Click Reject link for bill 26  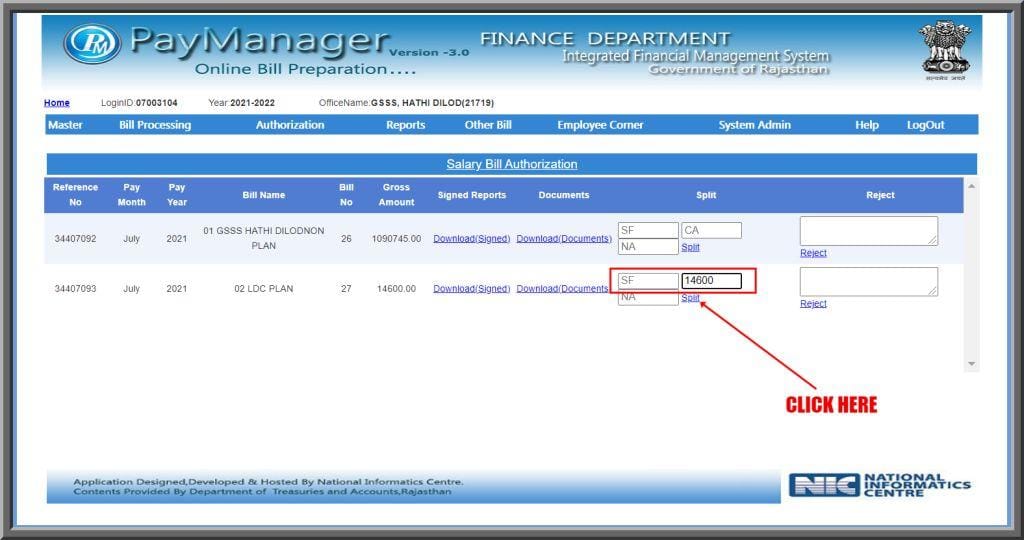(813, 253)
